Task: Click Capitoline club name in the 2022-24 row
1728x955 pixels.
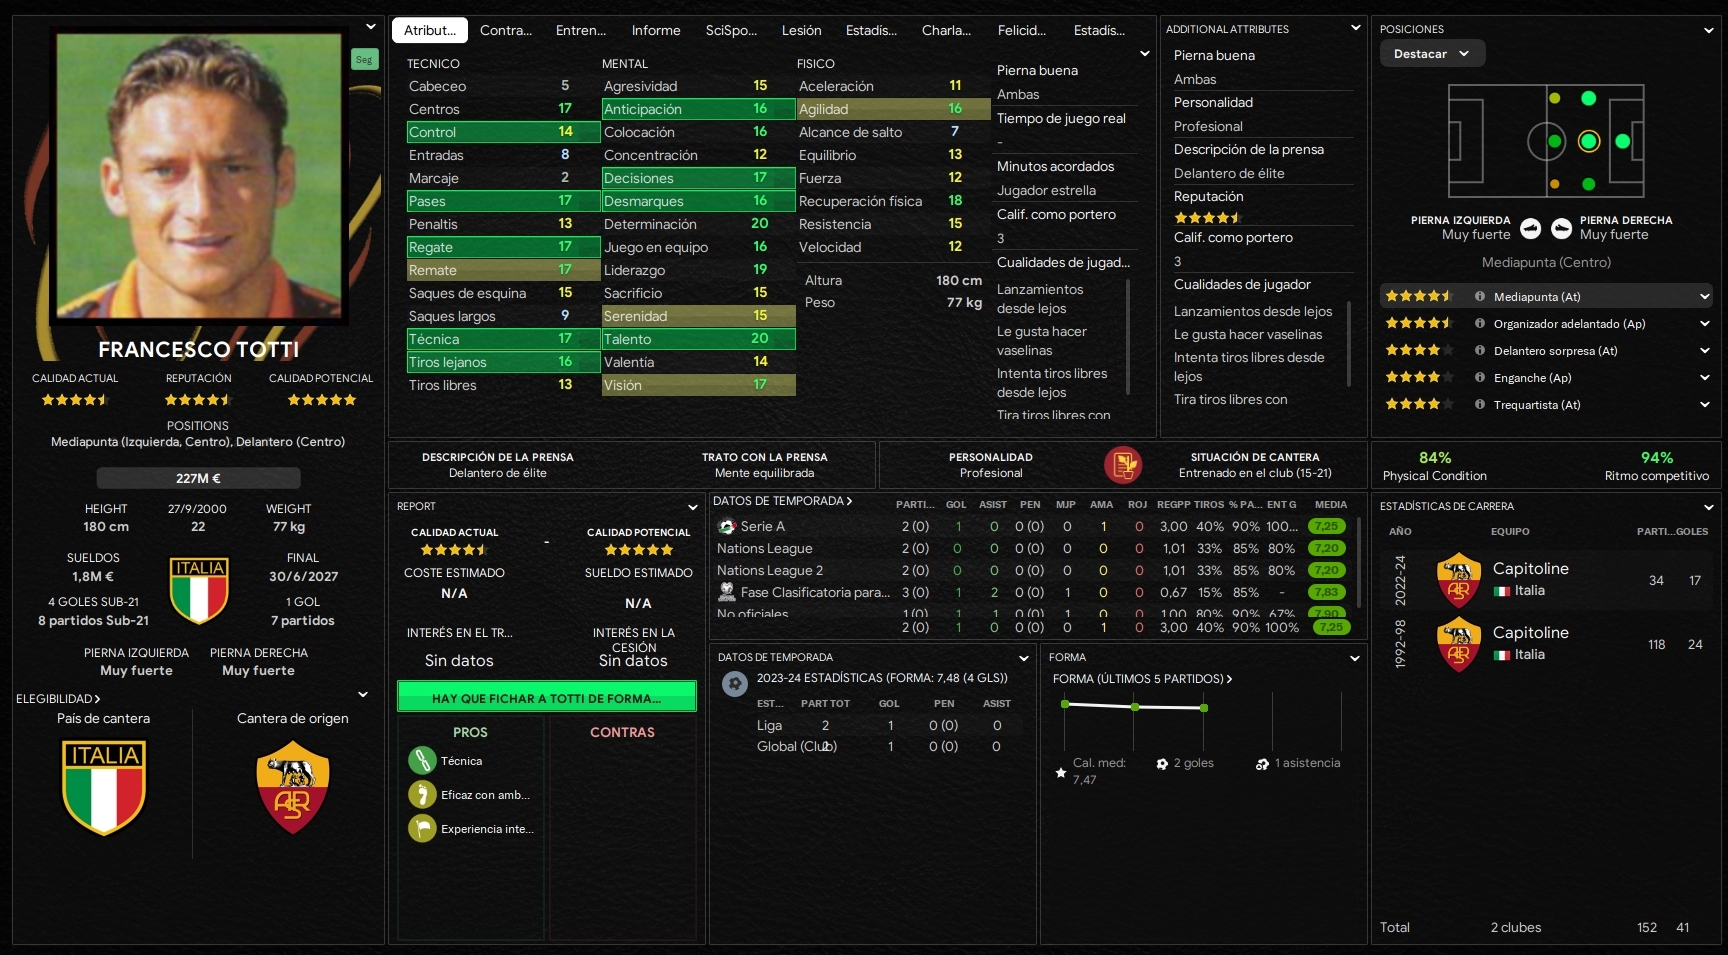Action: [1531, 569]
